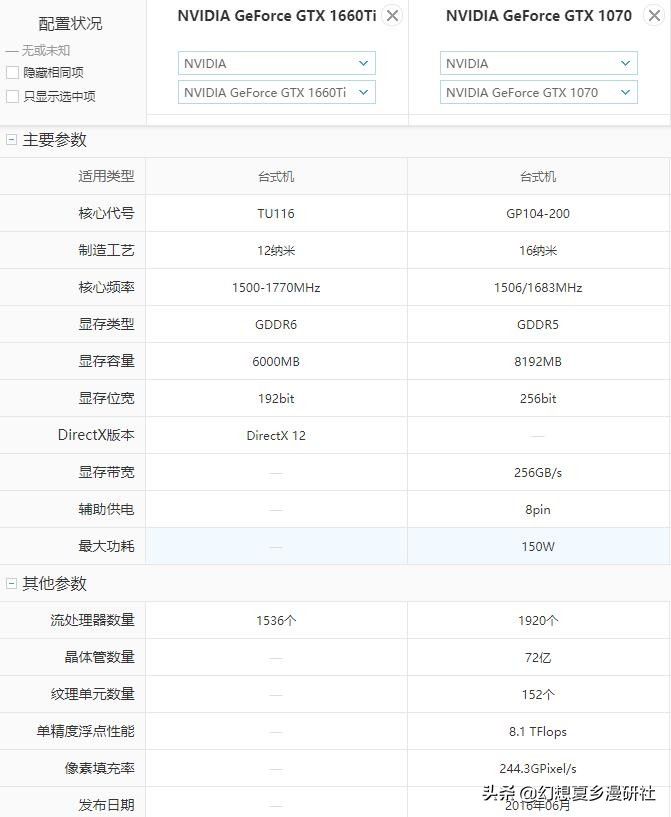Click the 16纳米 process cell
Image resolution: width=671 pixels, height=817 pixels.
(538, 251)
